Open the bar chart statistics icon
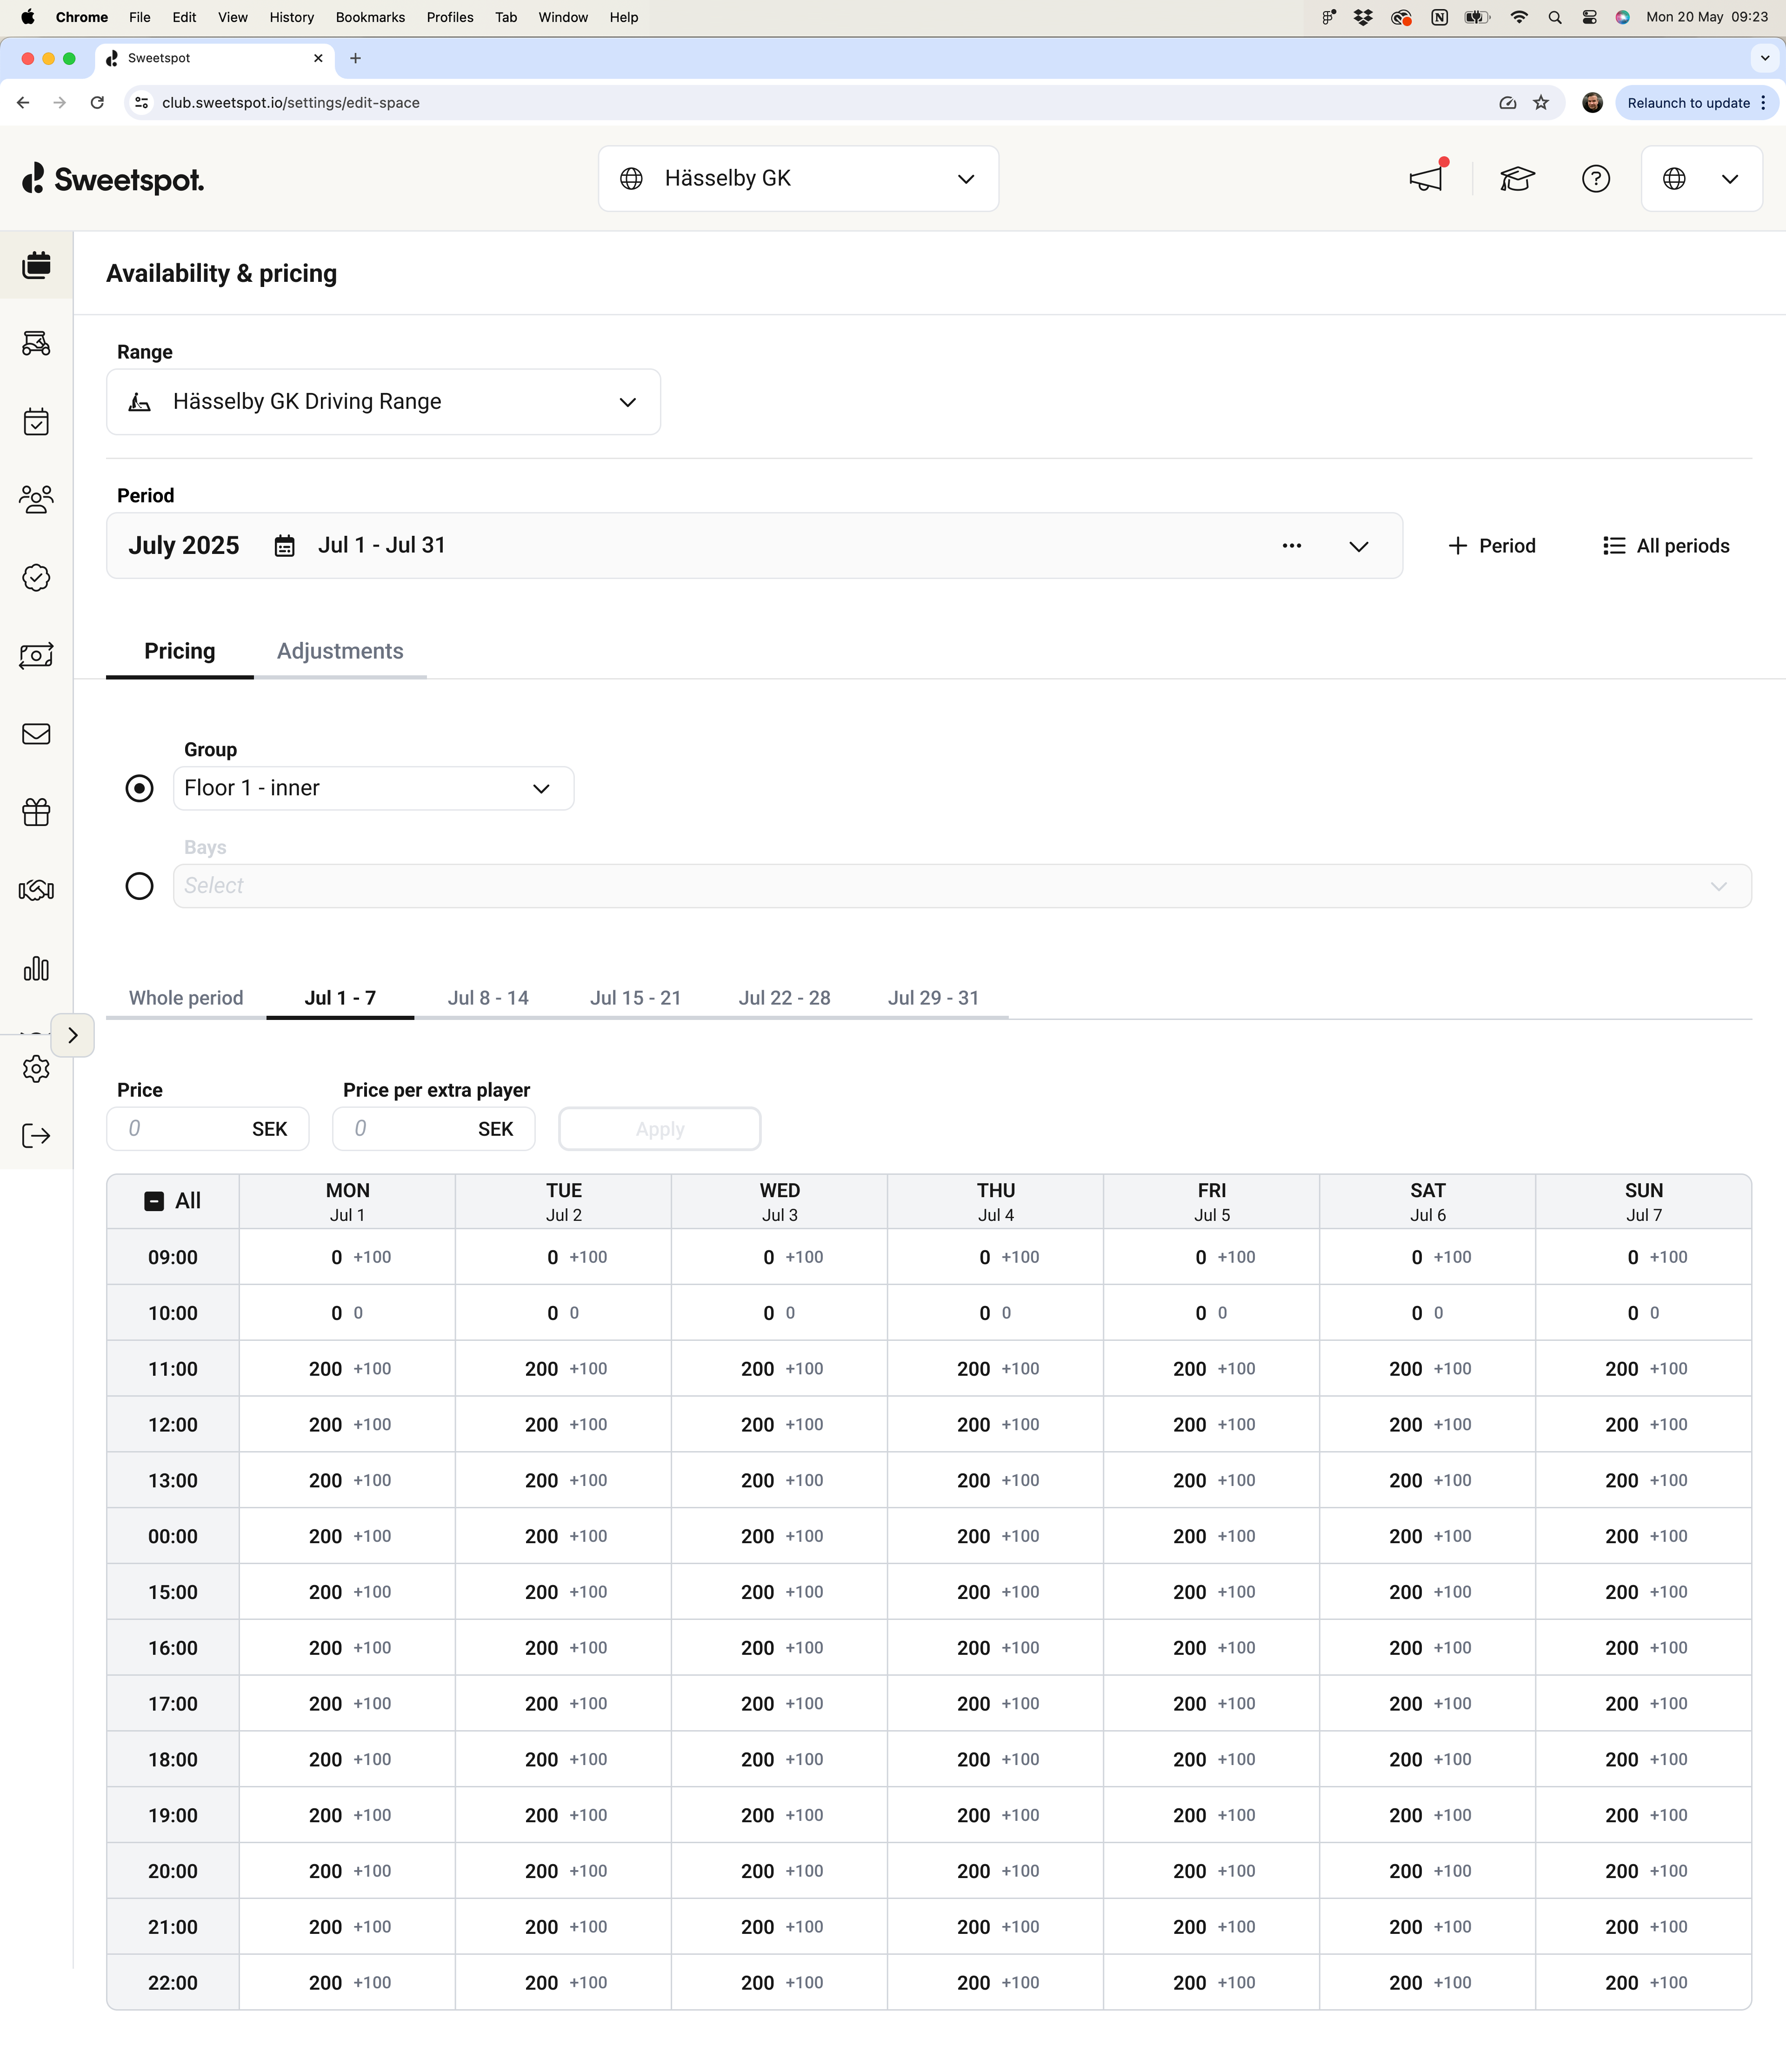The image size is (1786, 2072). click(x=36, y=968)
